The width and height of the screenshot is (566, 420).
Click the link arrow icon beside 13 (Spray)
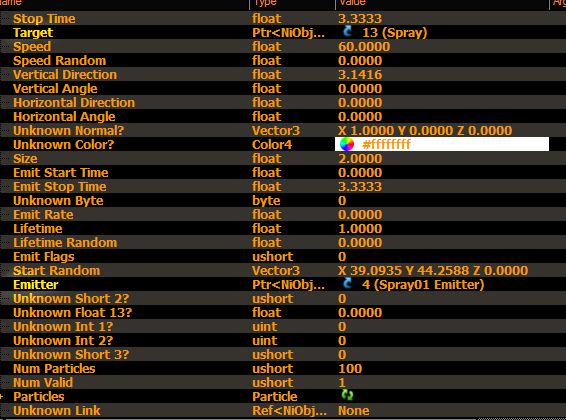(348, 32)
